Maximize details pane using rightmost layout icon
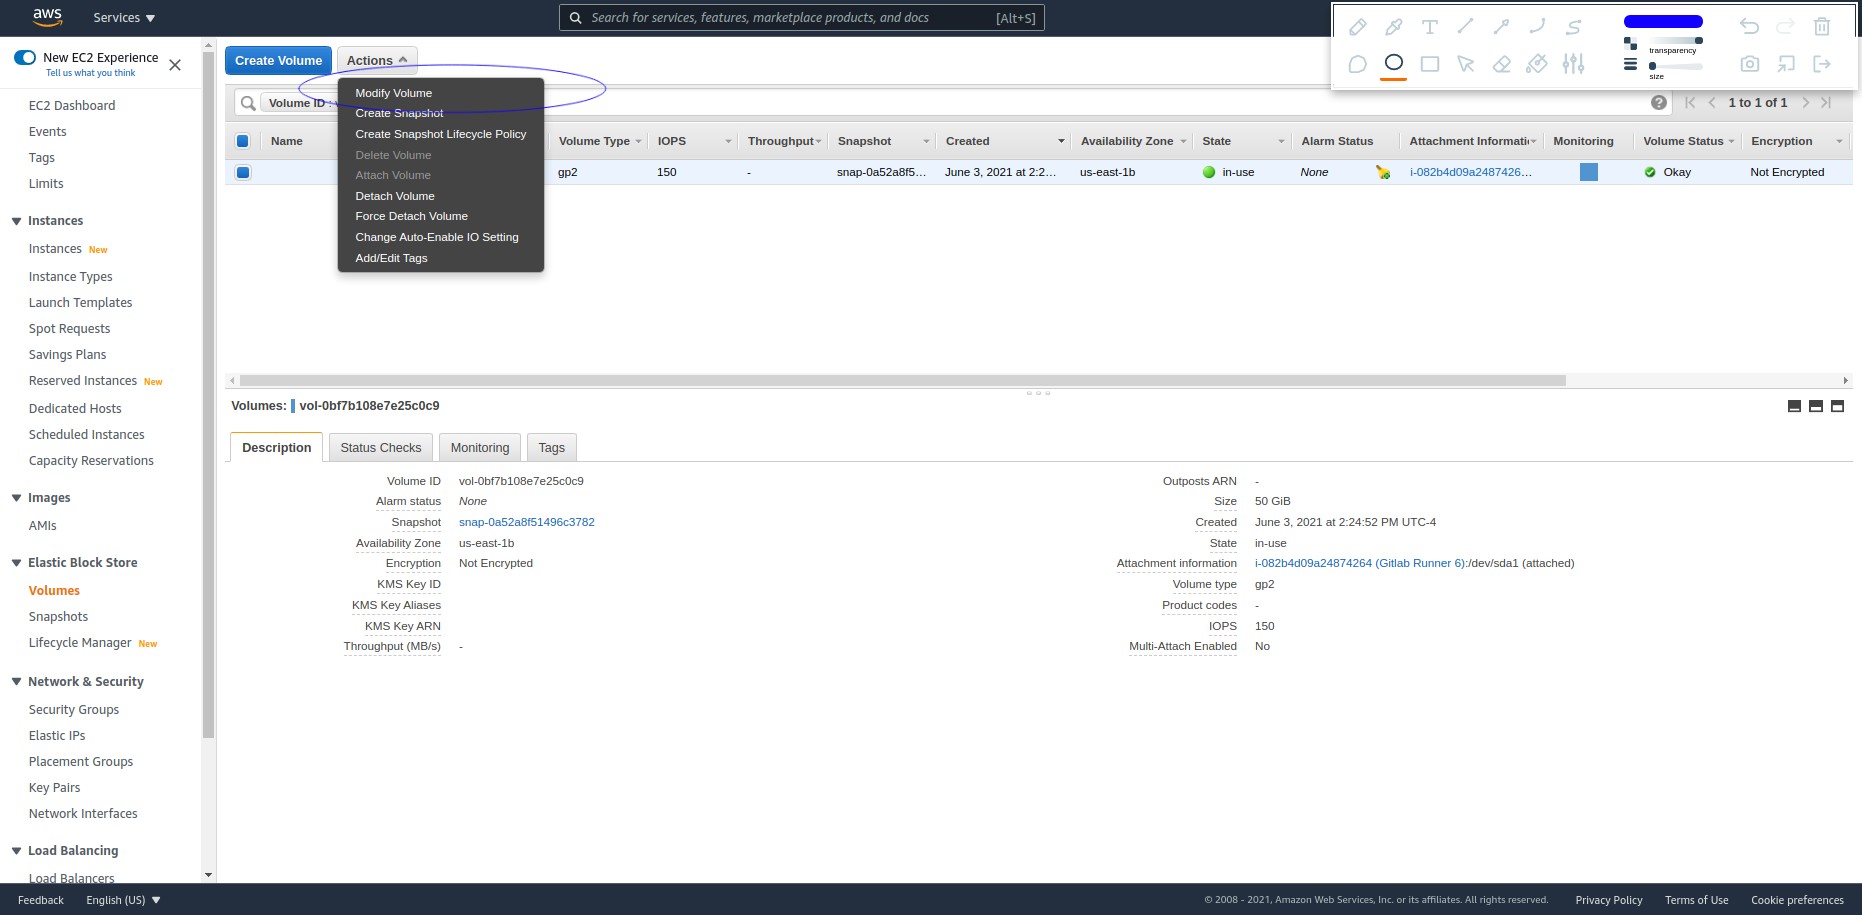This screenshot has width=1862, height=915. pos(1837,406)
